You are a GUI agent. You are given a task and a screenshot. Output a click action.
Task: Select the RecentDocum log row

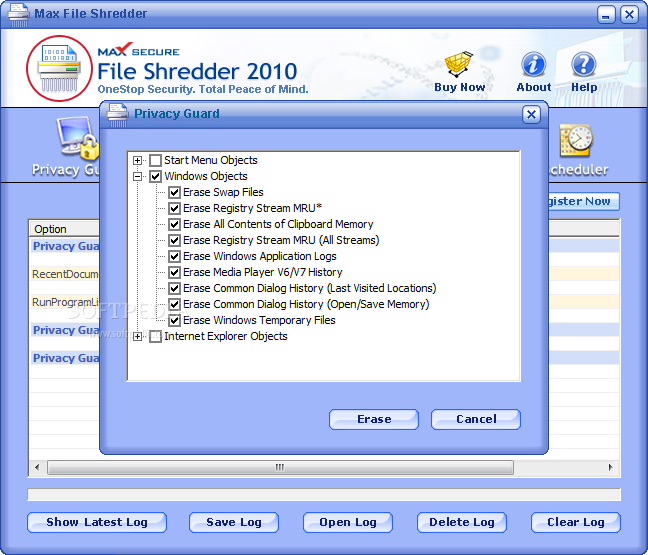65,274
